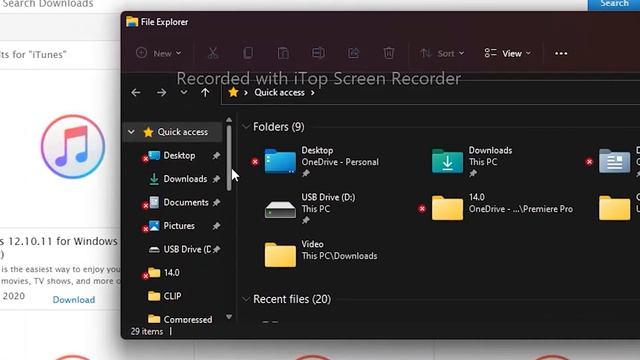This screenshot has height=360, width=640.
Task: Click the Copy icon in toolbar
Action: [x=248, y=53]
